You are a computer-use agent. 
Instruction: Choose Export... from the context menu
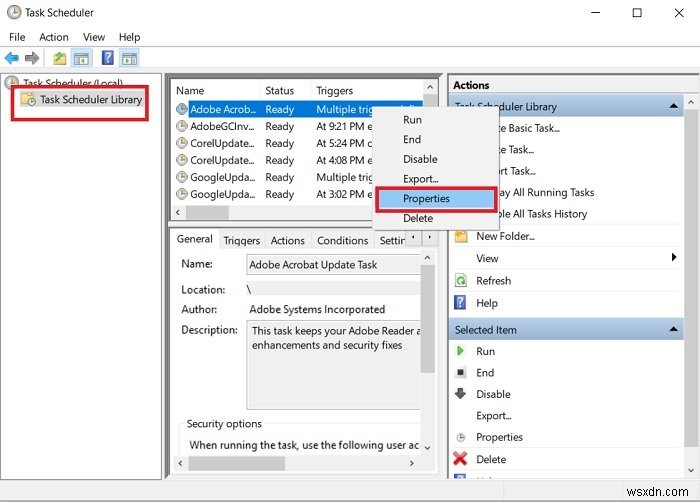tap(436, 179)
